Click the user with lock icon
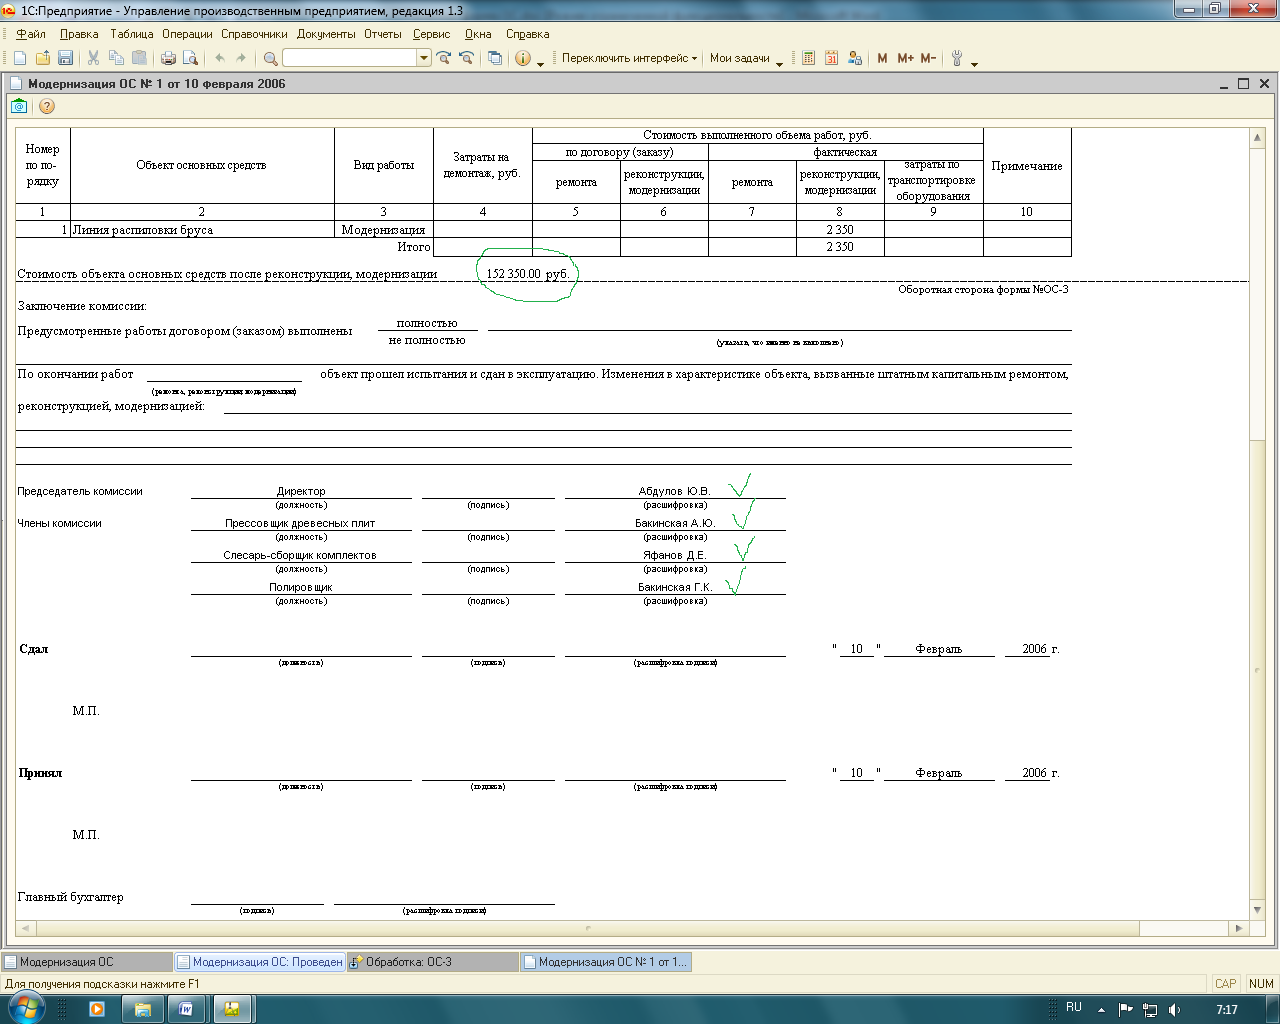This screenshot has width=1280, height=1024. pyautogui.click(x=854, y=58)
